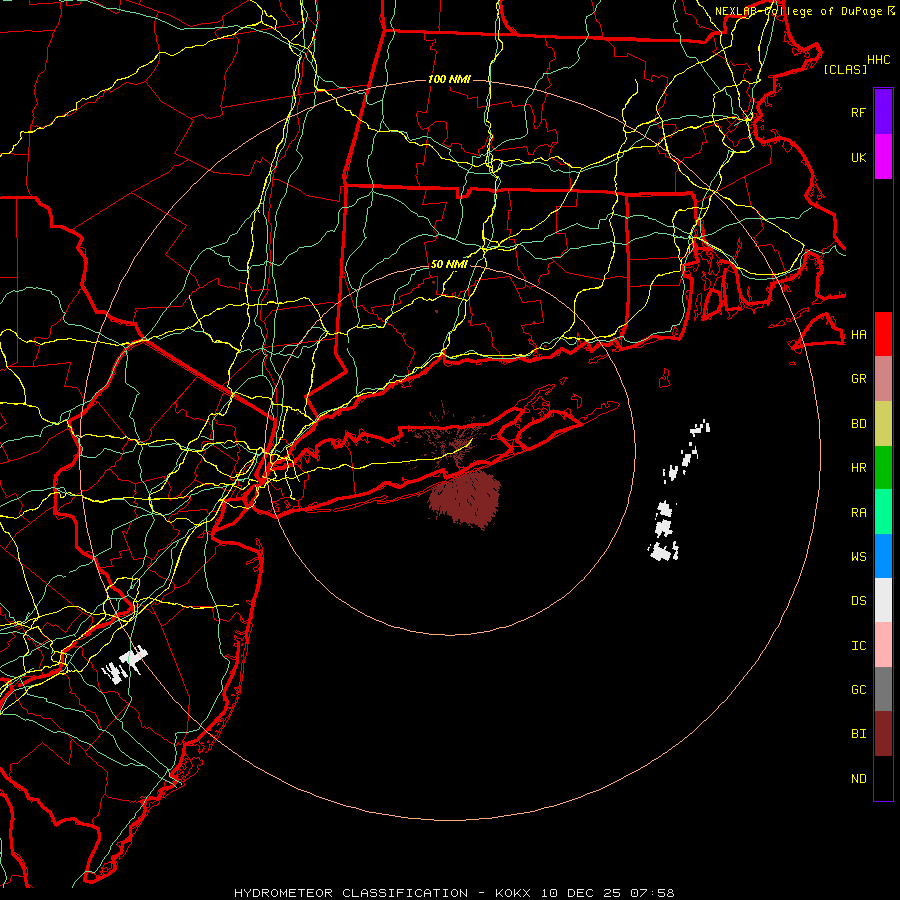Click the Hydrometeor Classification KOKX title text
The image size is (900, 900).
454,893
